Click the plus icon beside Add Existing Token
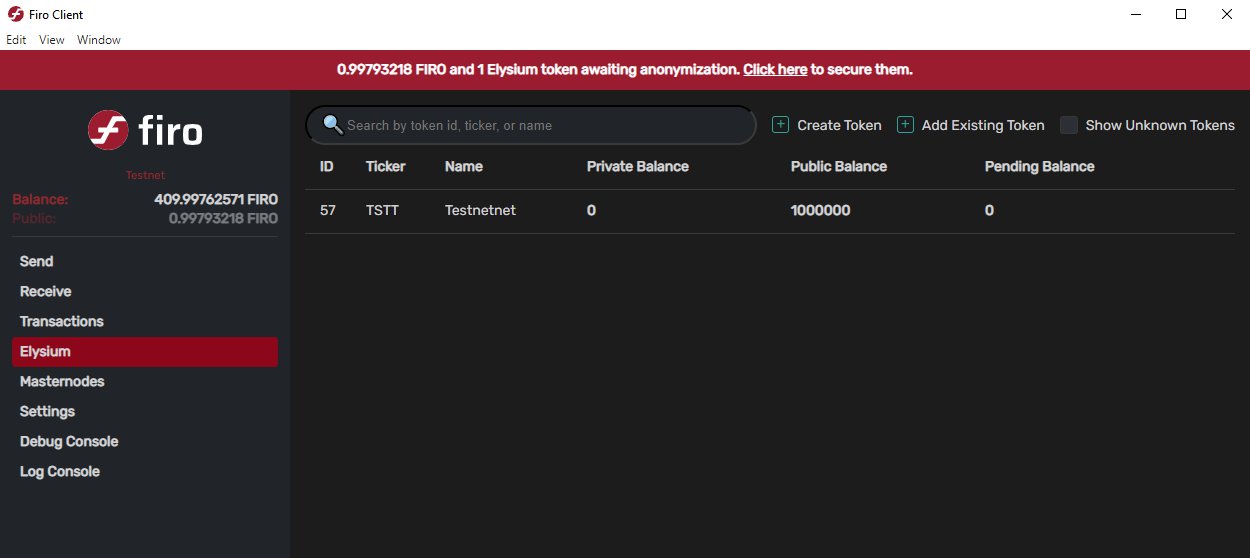Screen dimensions: 1250x558 905,125
